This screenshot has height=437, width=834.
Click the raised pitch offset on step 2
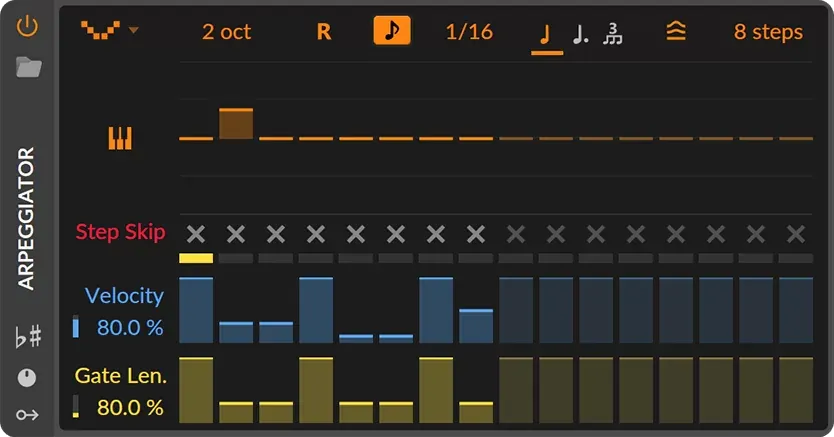tap(236, 124)
